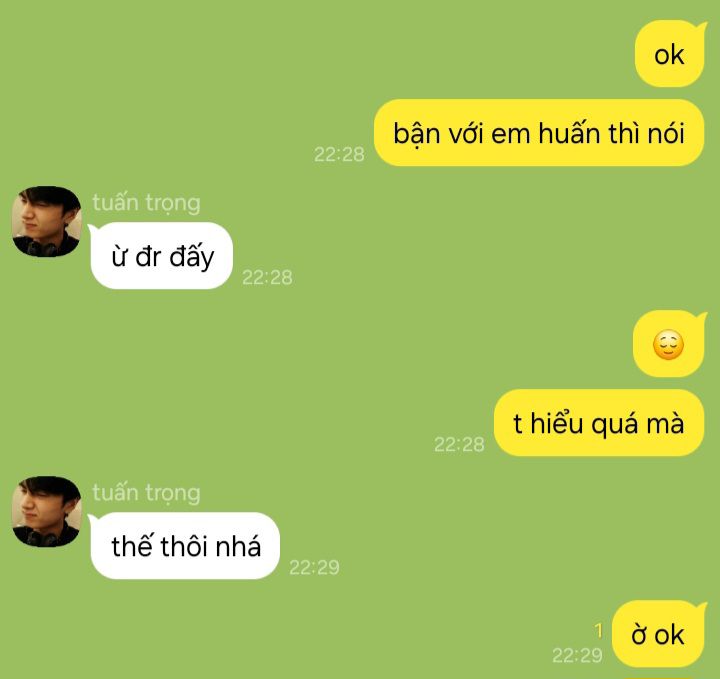This screenshot has width=720, height=679.
Task: Select the white 'ừ đr đấy' bubble
Action: [162, 256]
